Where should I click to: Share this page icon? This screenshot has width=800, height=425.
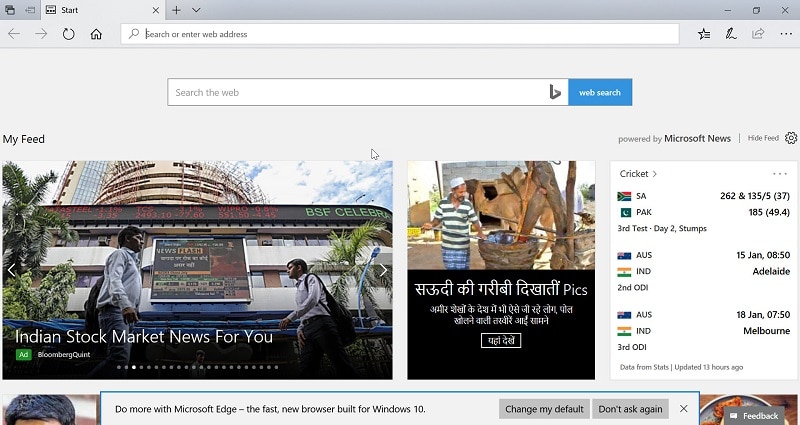(x=758, y=34)
